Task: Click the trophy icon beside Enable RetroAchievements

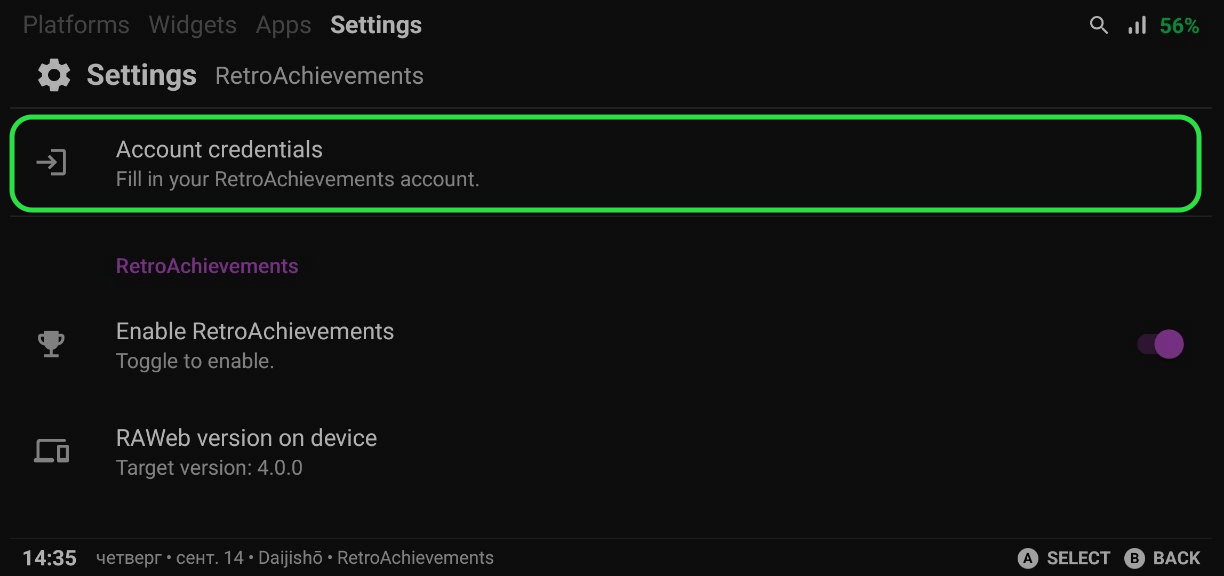Action: [51, 344]
